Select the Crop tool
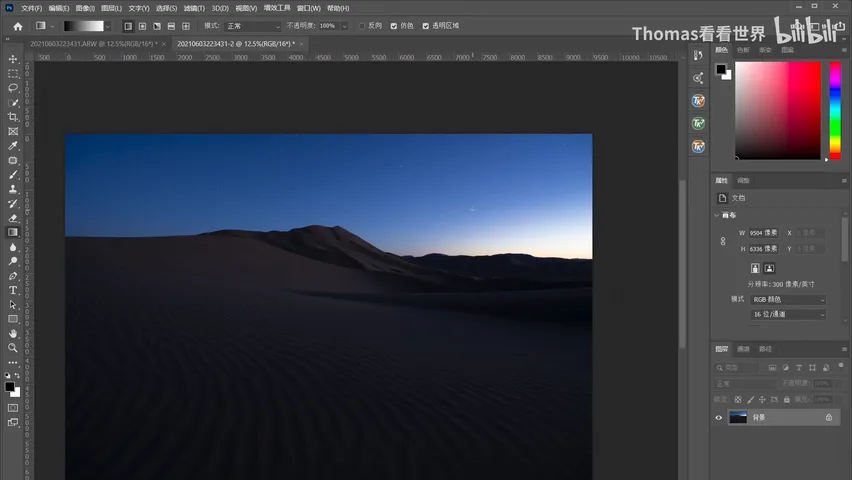 pos(13,117)
